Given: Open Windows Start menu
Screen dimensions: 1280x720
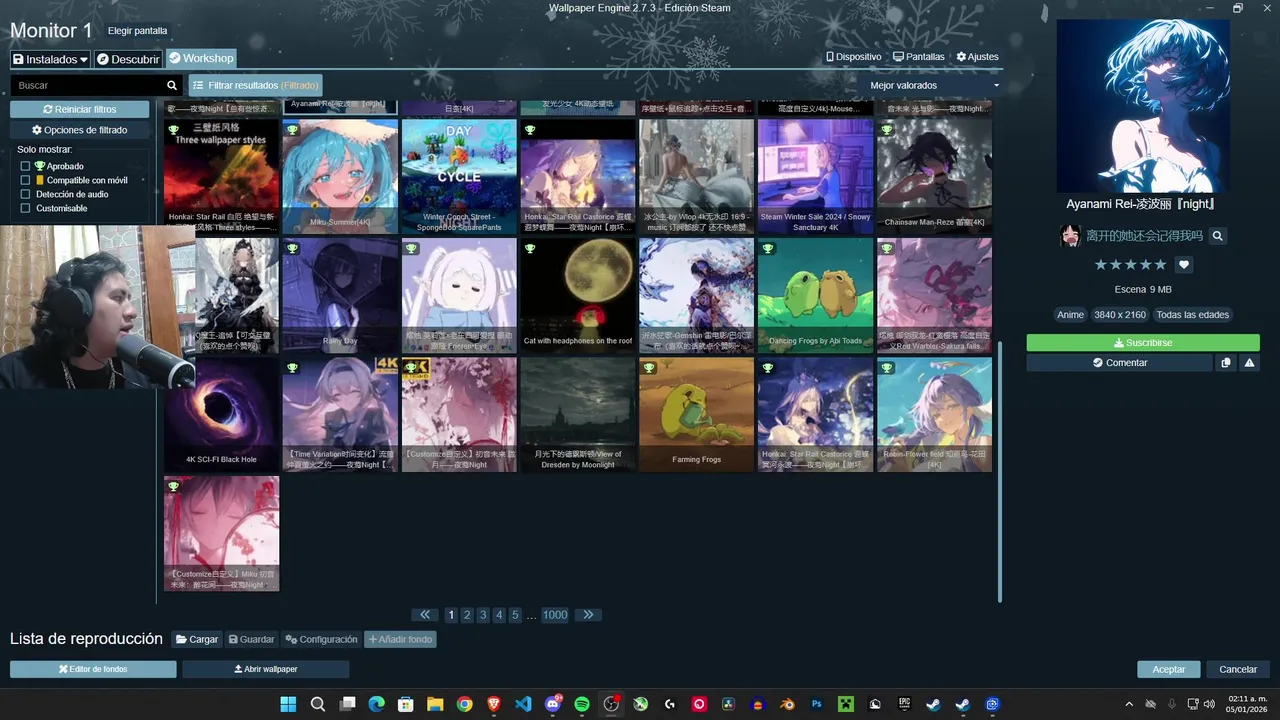Looking at the screenshot, I should [288, 704].
